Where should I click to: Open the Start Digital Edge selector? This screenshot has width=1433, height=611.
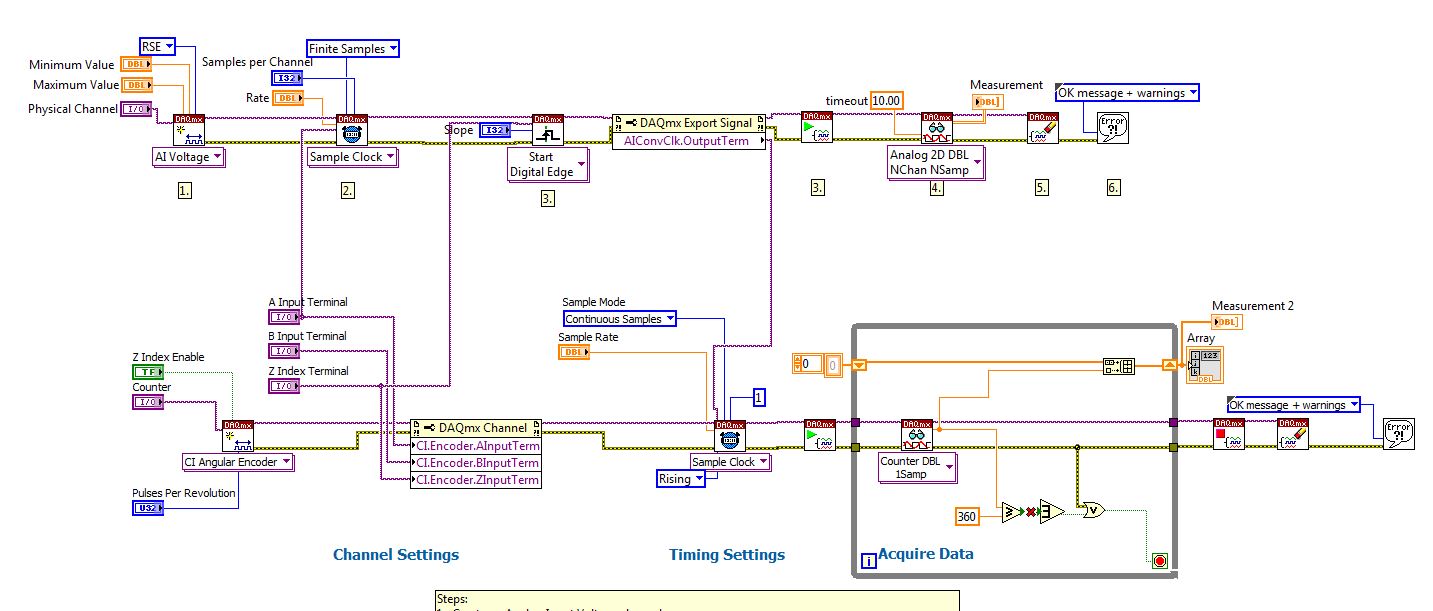click(548, 165)
